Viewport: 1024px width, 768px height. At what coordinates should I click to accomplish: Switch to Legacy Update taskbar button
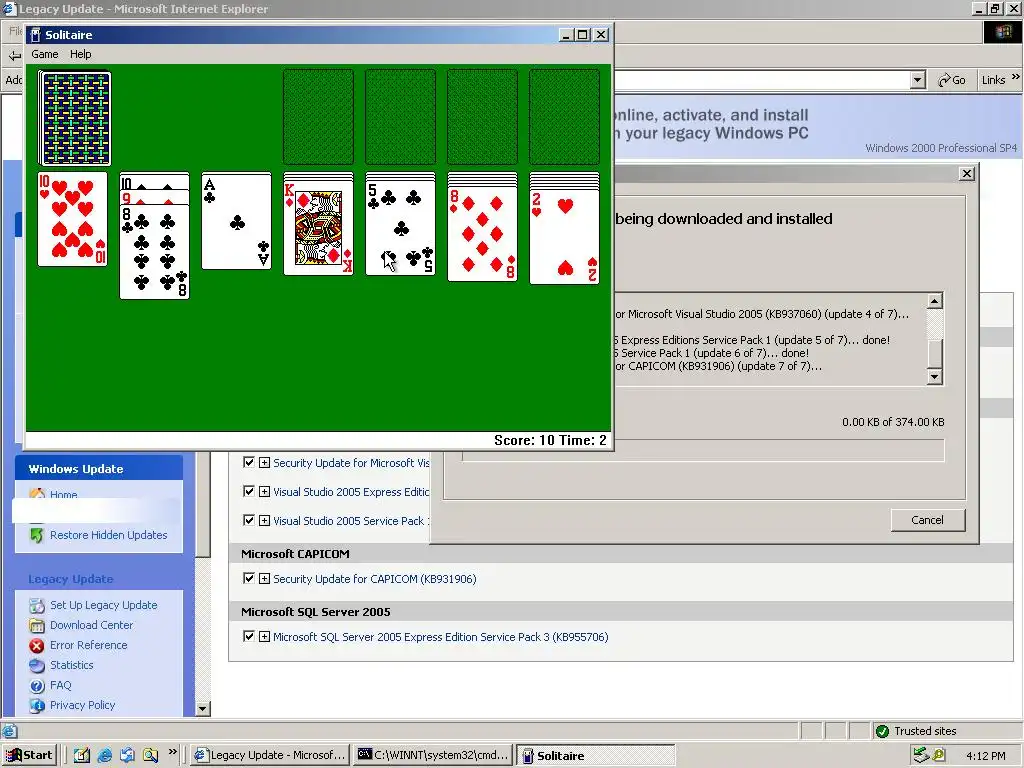[x=270, y=755]
